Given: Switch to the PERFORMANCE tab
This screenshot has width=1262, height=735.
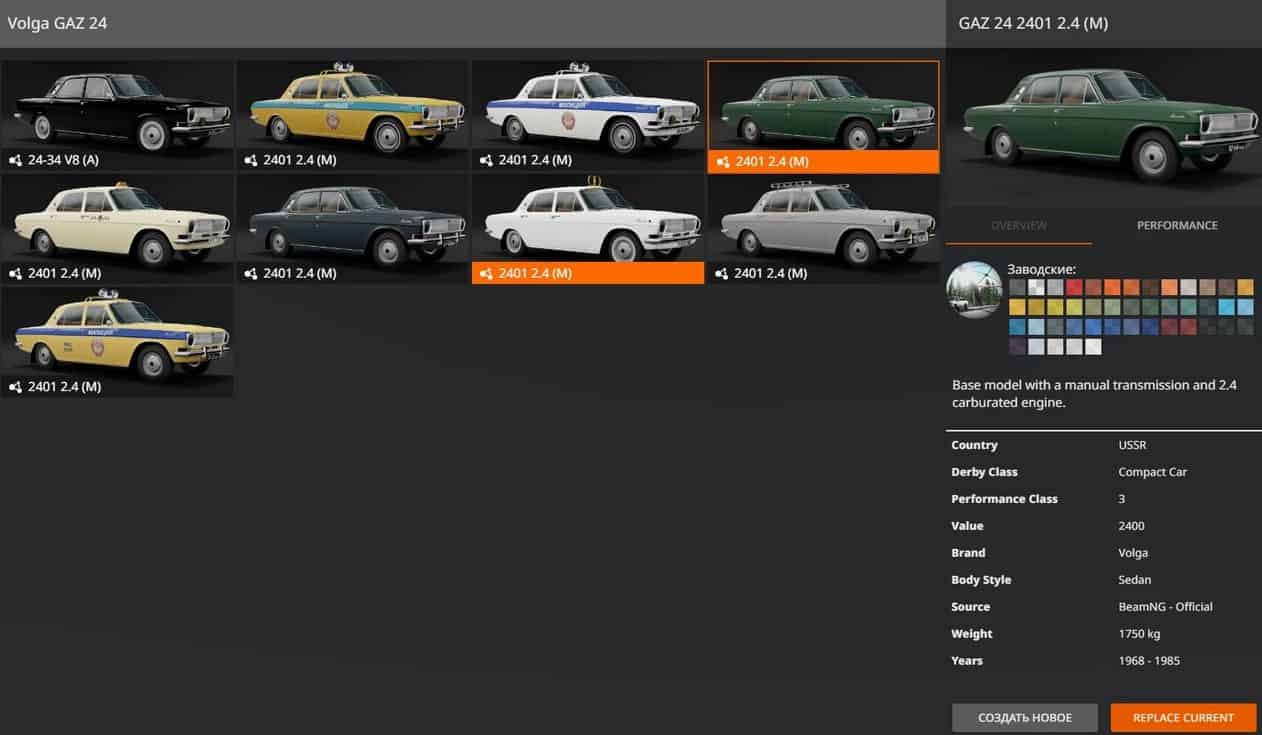Looking at the screenshot, I should click(x=1176, y=226).
